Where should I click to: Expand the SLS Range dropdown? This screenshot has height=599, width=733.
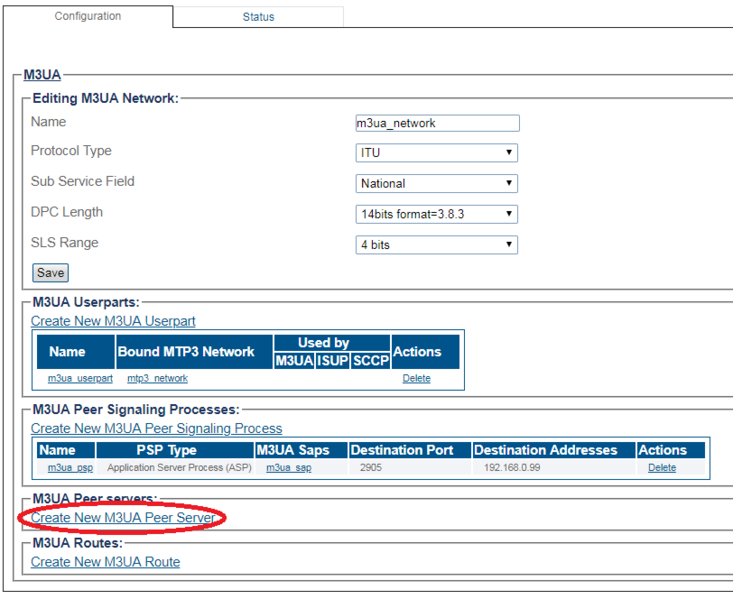[436, 245]
